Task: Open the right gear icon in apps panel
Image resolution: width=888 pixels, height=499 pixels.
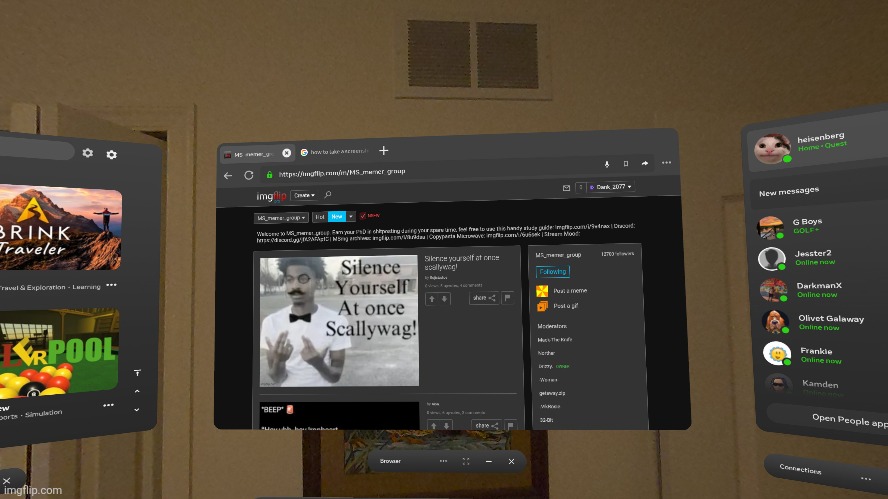Action: (x=112, y=154)
